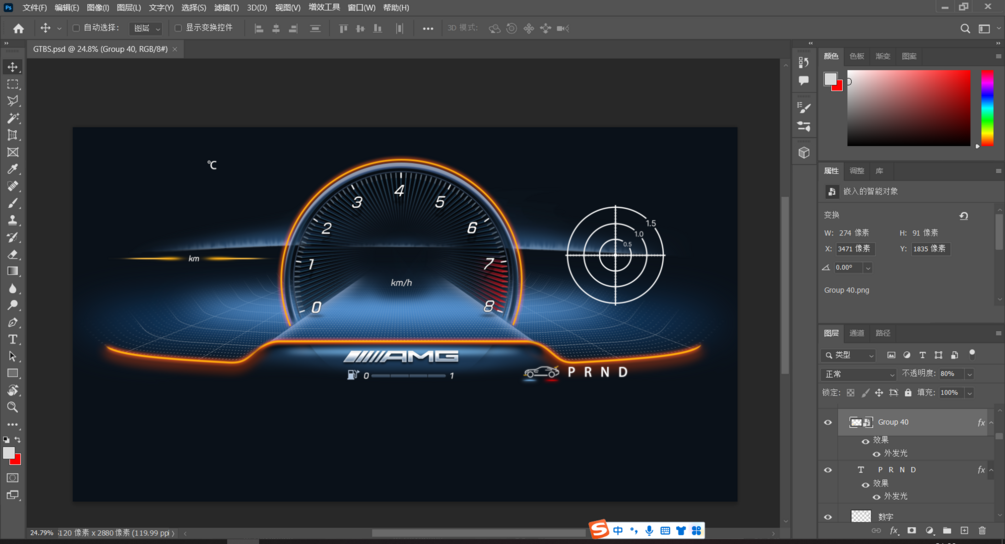This screenshot has height=544, width=1005.
Task: Click the Home icon in options bar
Action: coord(19,28)
